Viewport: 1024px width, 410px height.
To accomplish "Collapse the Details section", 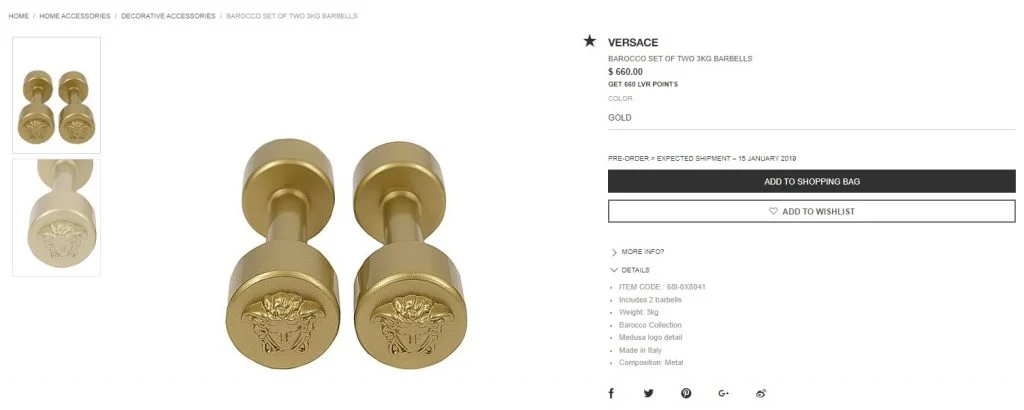I will point(630,270).
